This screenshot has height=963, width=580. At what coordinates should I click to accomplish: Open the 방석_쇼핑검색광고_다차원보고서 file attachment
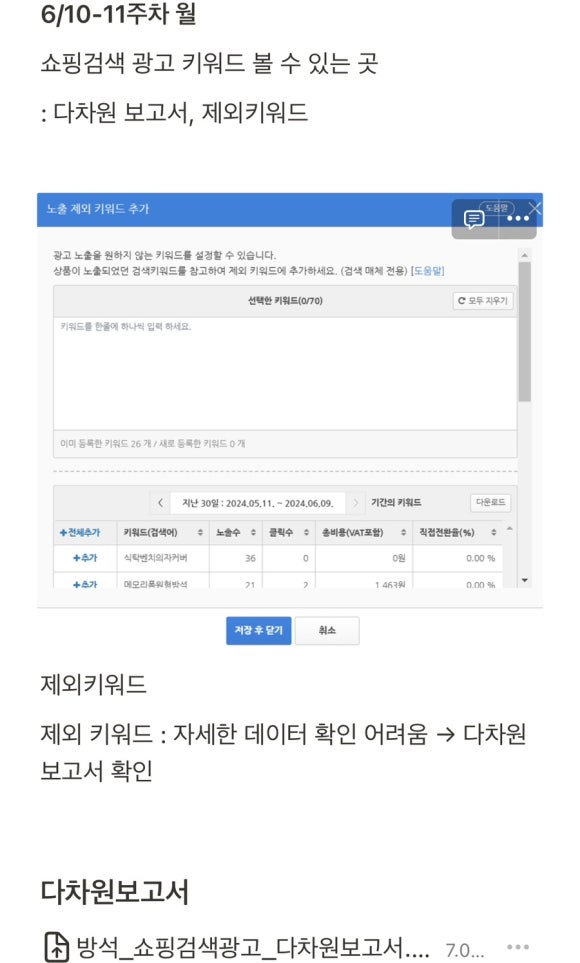pyautogui.click(x=252, y=948)
